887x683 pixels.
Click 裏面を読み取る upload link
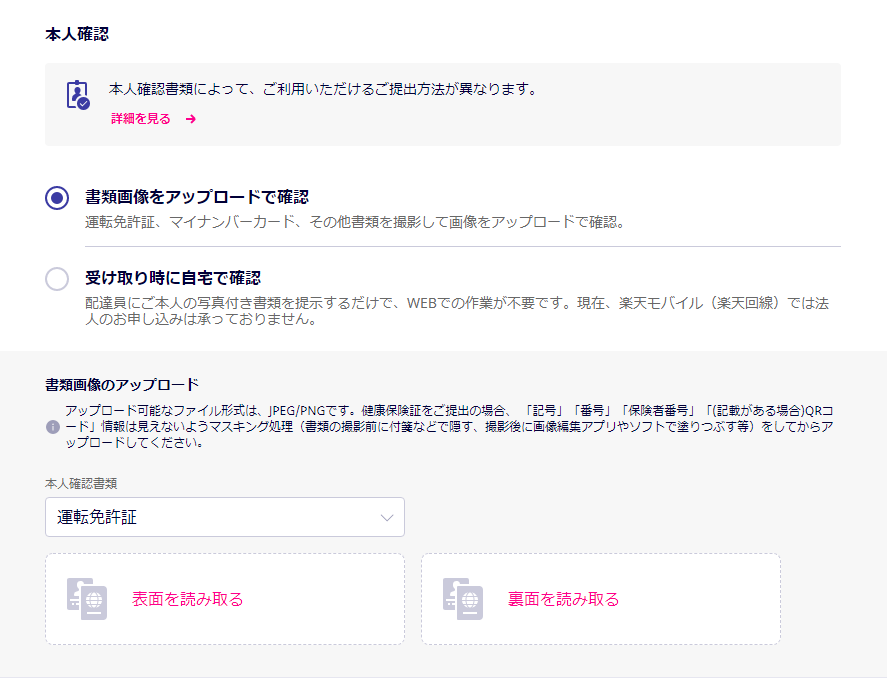coord(563,599)
